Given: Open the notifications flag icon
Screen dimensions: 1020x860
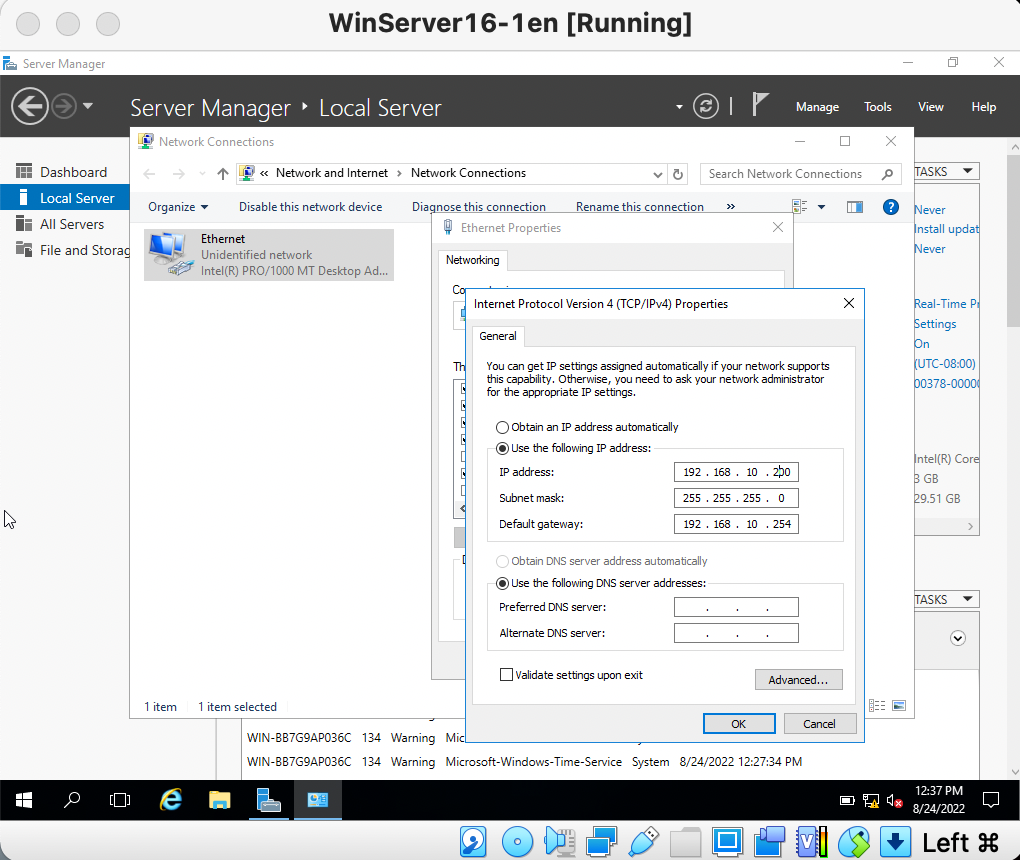Looking at the screenshot, I should coord(759,104).
